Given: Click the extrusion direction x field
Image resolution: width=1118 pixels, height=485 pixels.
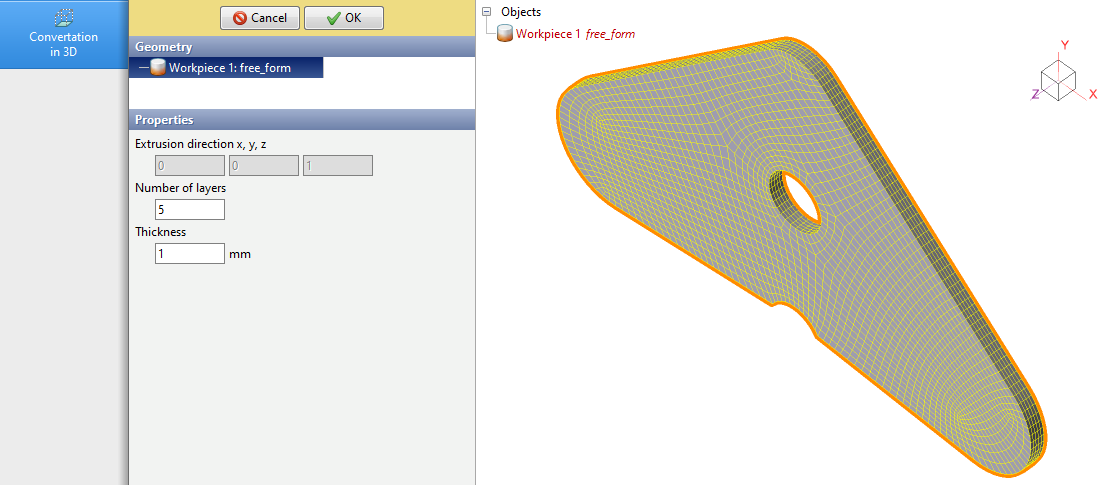Looking at the screenshot, I should pos(190,166).
